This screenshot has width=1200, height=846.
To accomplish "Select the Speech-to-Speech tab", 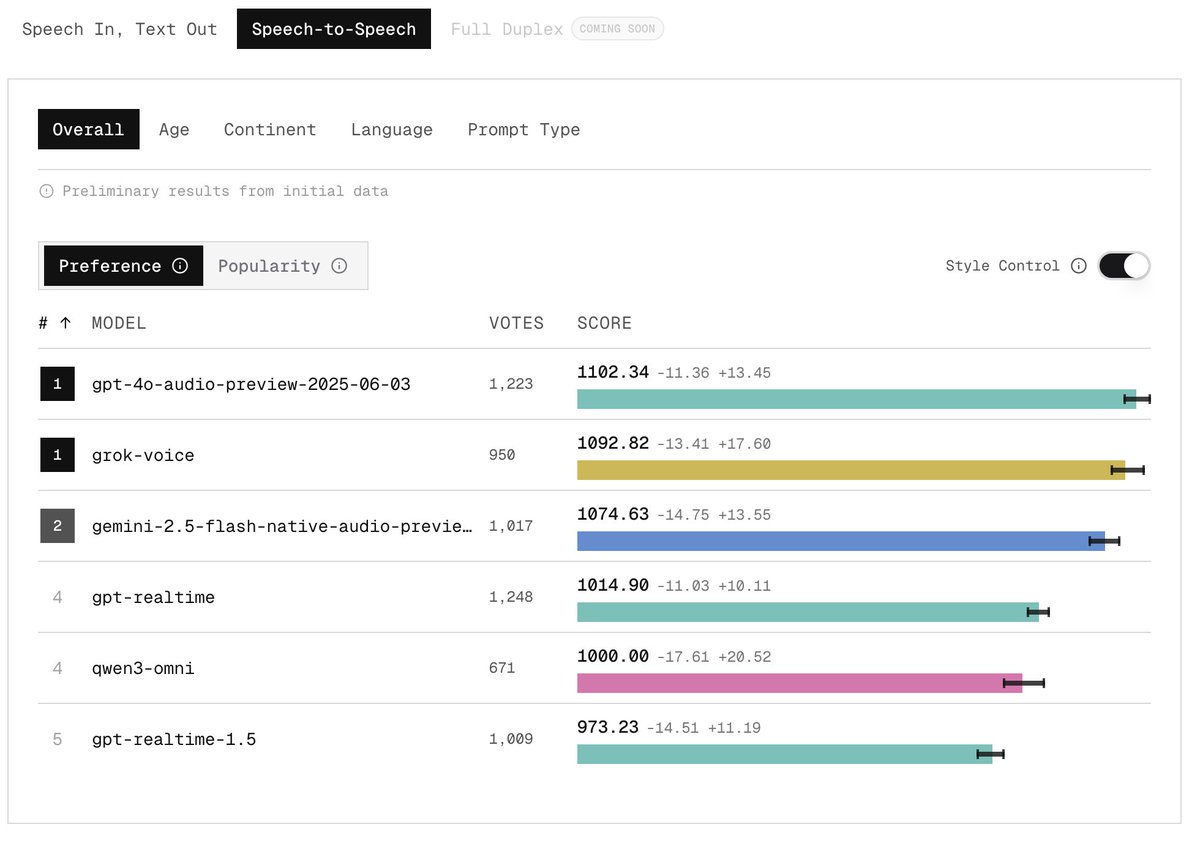I will (x=334, y=29).
